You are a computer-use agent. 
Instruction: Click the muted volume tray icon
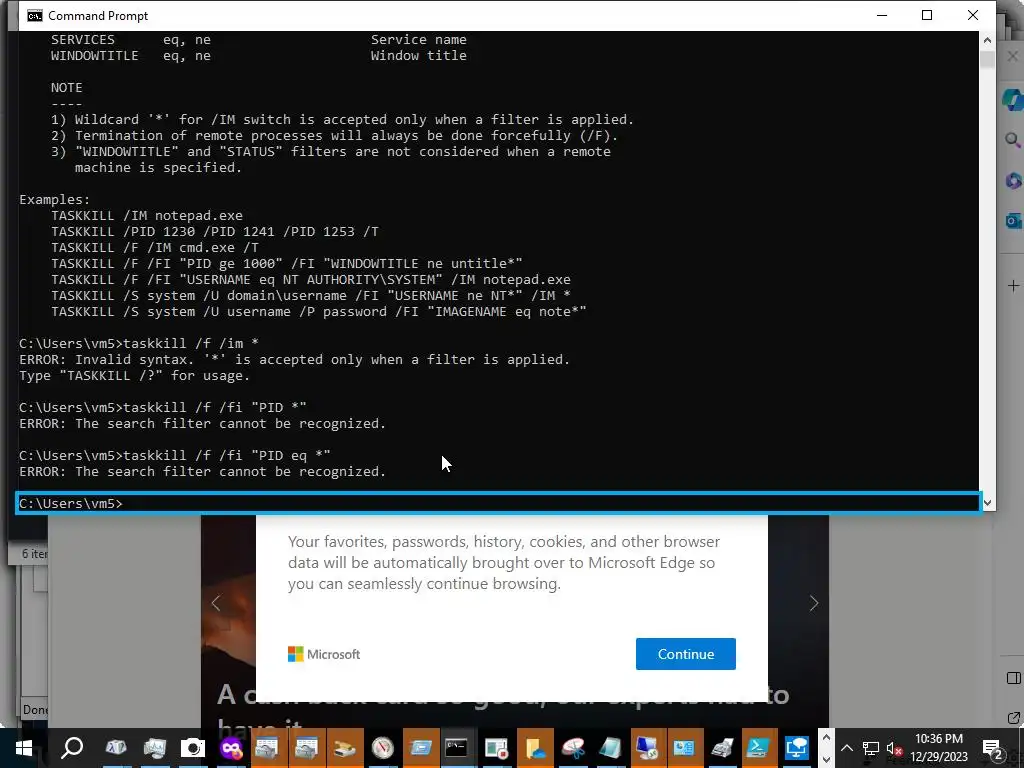895,748
